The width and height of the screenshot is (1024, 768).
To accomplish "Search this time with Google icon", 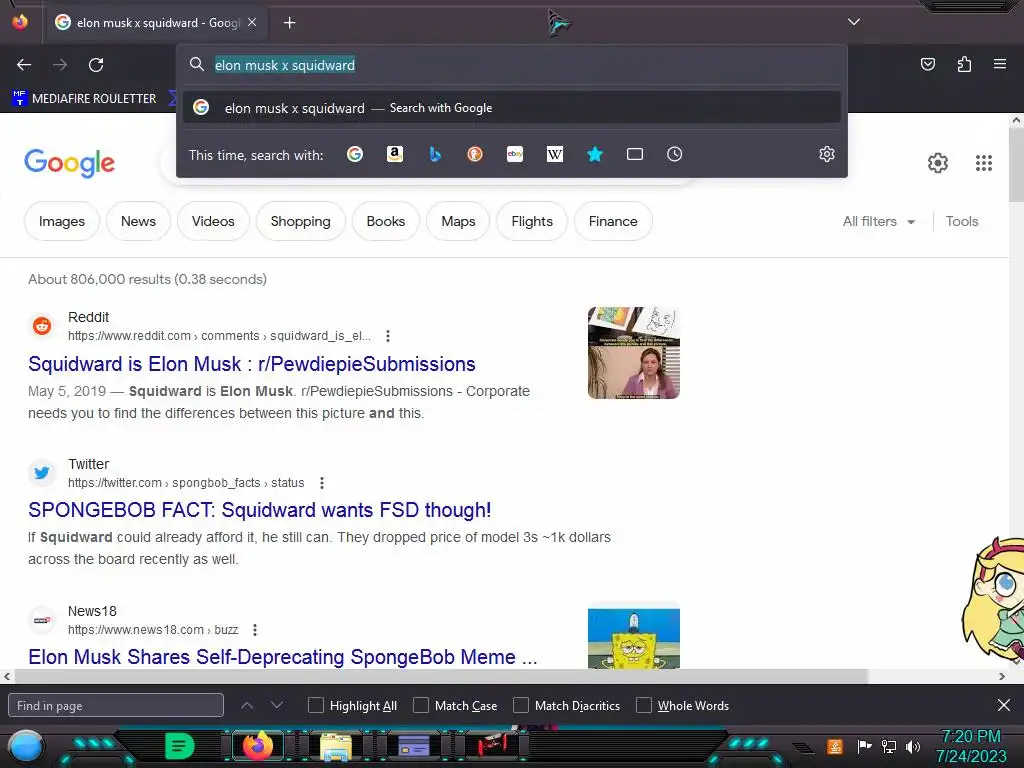I will coord(355,154).
